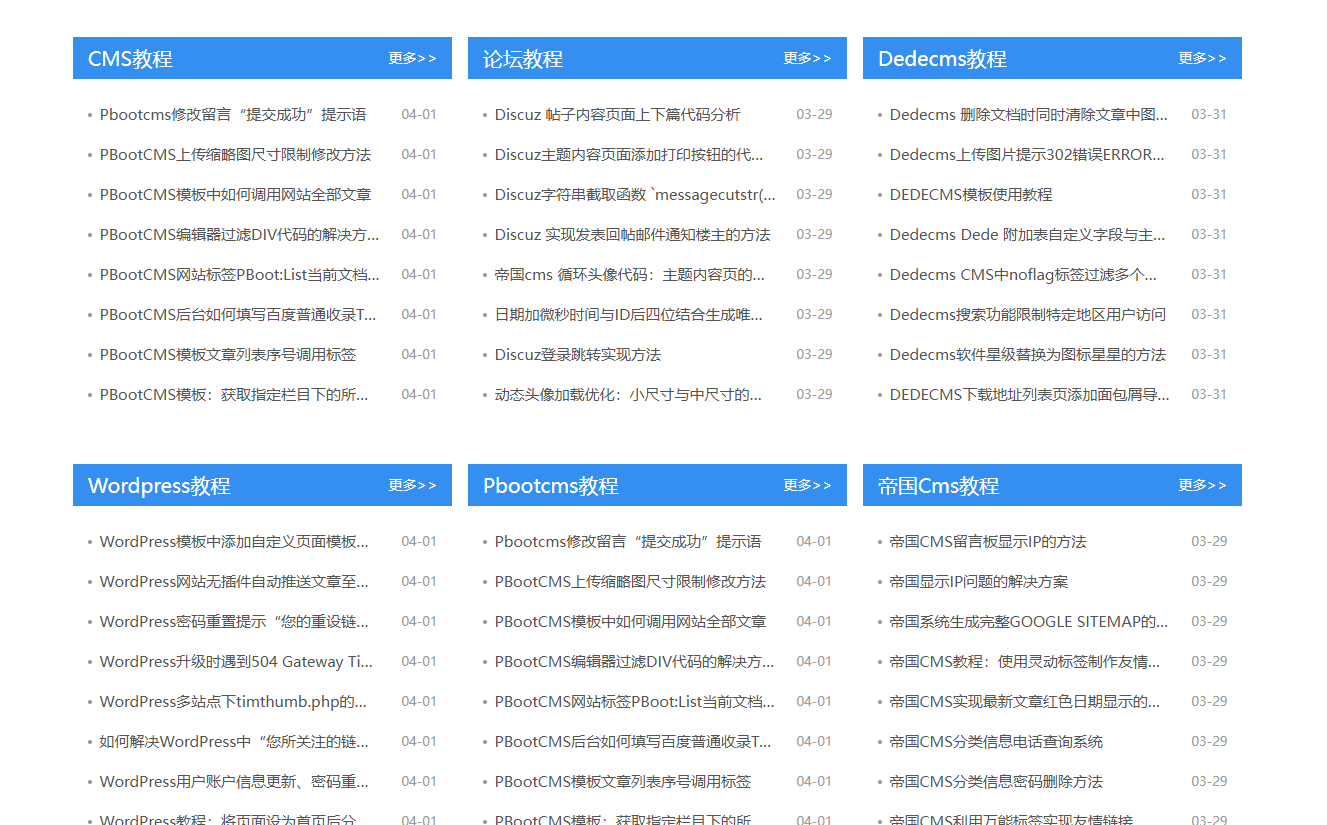The image size is (1327, 825).
Task: Open 更多>> in the 论坛教程 header
Action: tap(807, 58)
